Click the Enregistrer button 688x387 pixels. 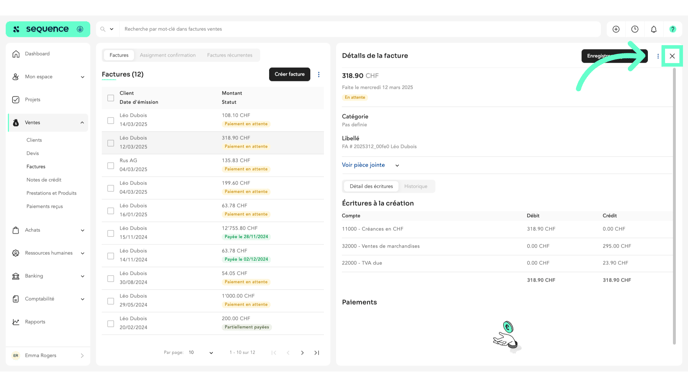pos(614,56)
